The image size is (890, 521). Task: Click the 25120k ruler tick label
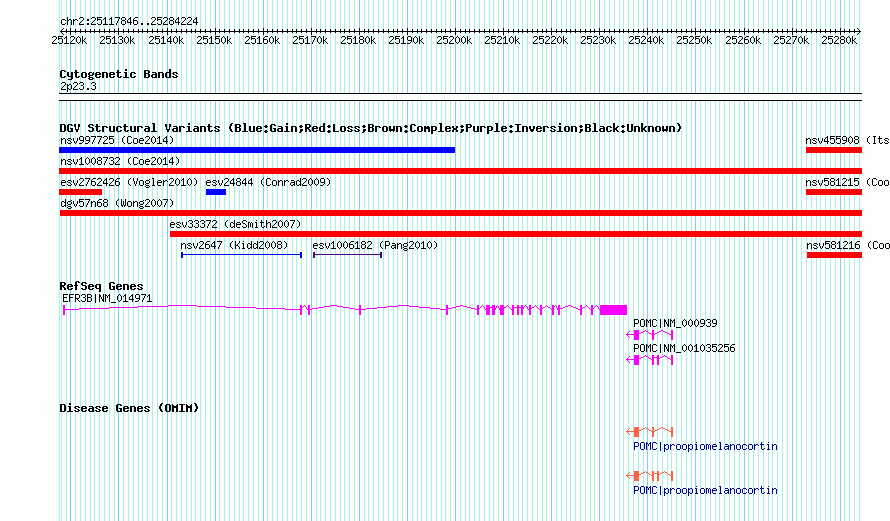[69, 40]
